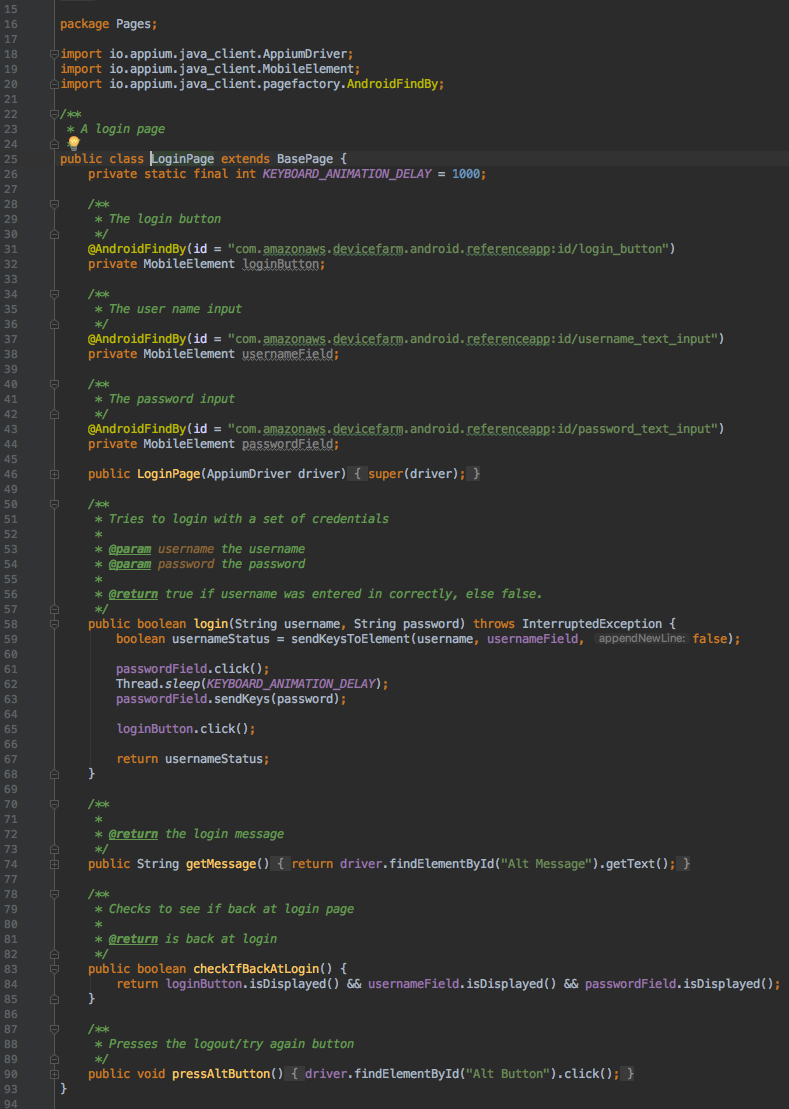789x1109 pixels.
Task: Click the yellow lightbulb intention icon
Action: [74, 144]
